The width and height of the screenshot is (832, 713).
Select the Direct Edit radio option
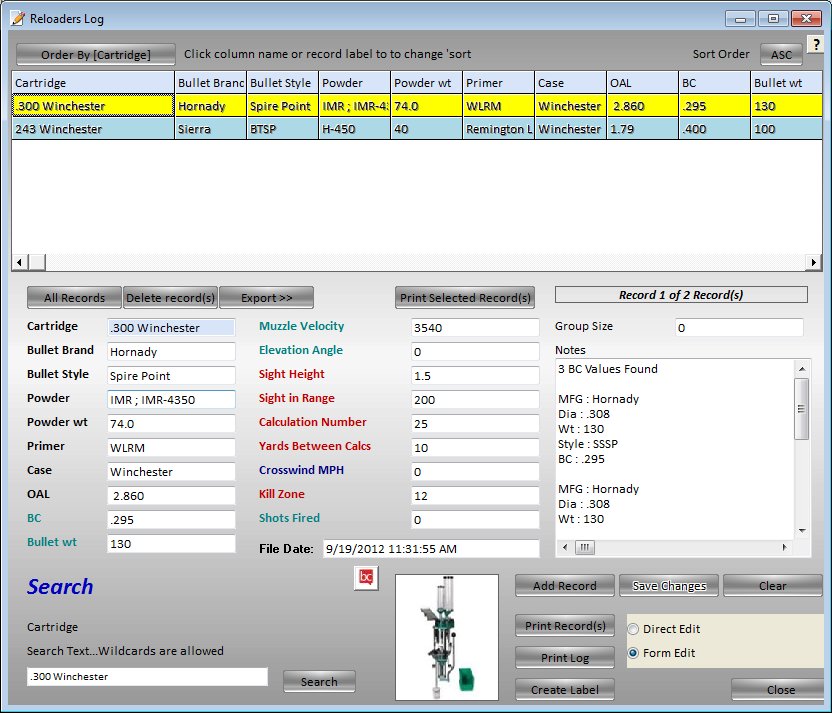pyautogui.click(x=633, y=629)
